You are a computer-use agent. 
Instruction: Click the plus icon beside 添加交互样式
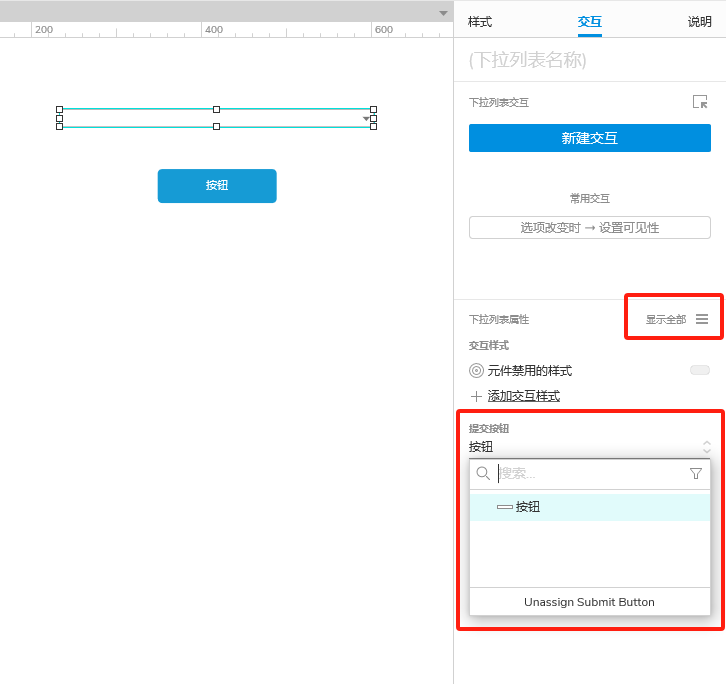[x=476, y=396]
